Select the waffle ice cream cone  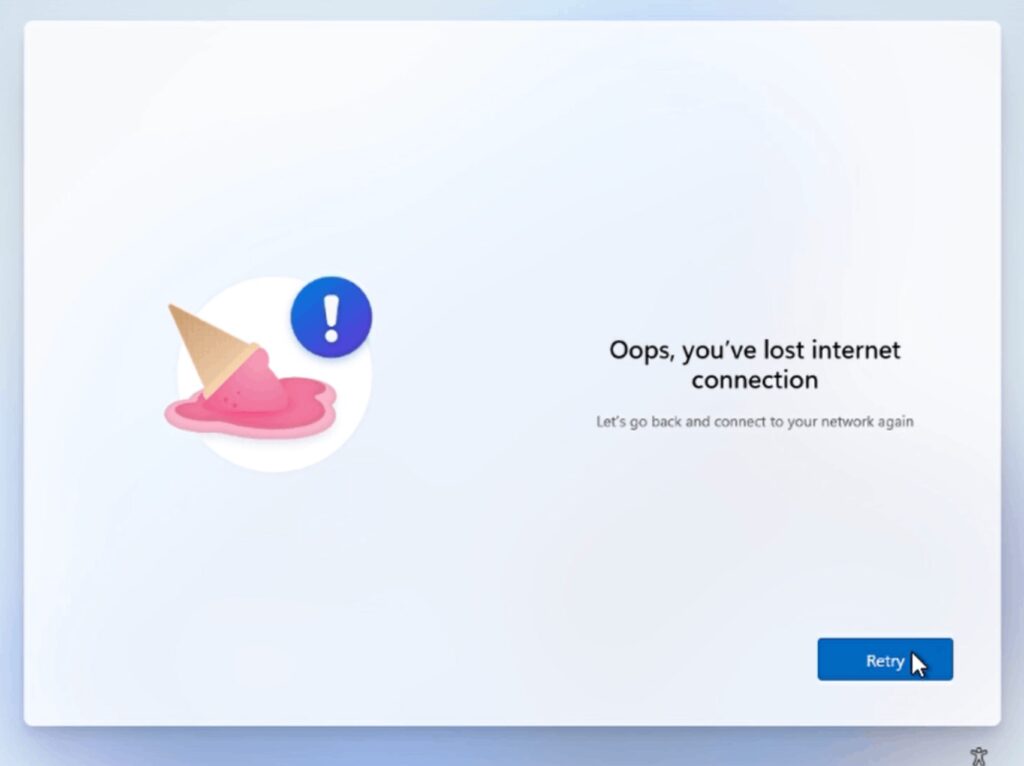[x=208, y=347]
